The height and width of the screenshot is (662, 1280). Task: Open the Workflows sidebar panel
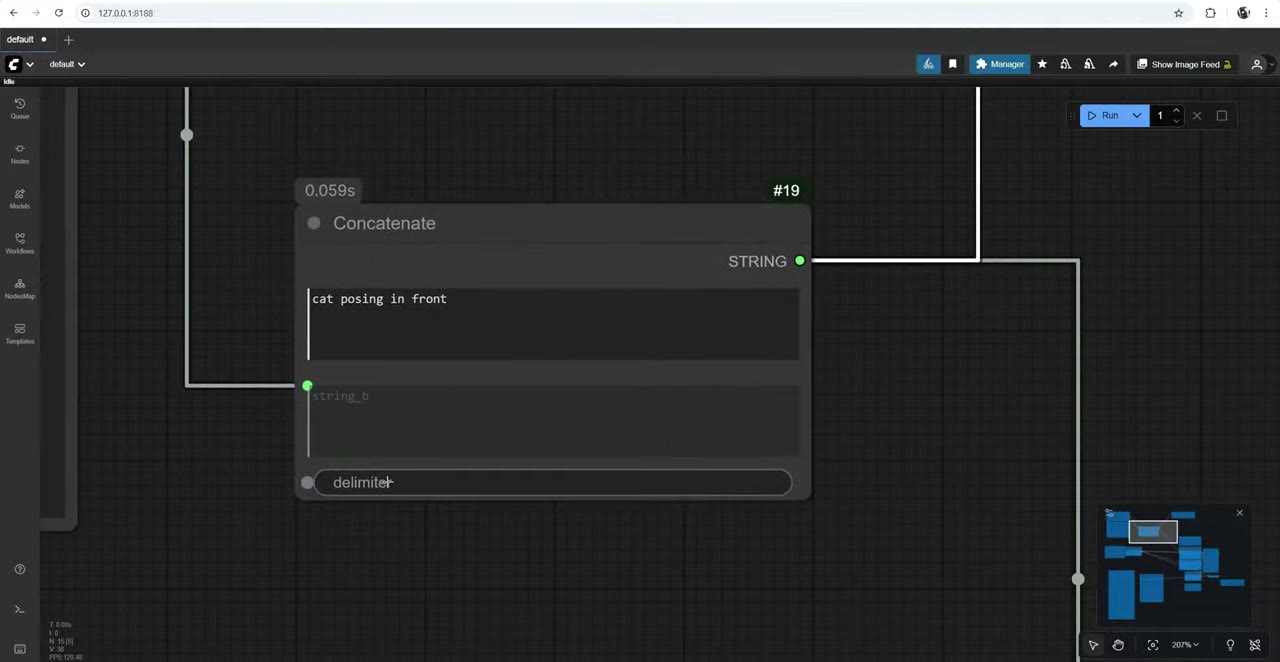click(x=19, y=243)
